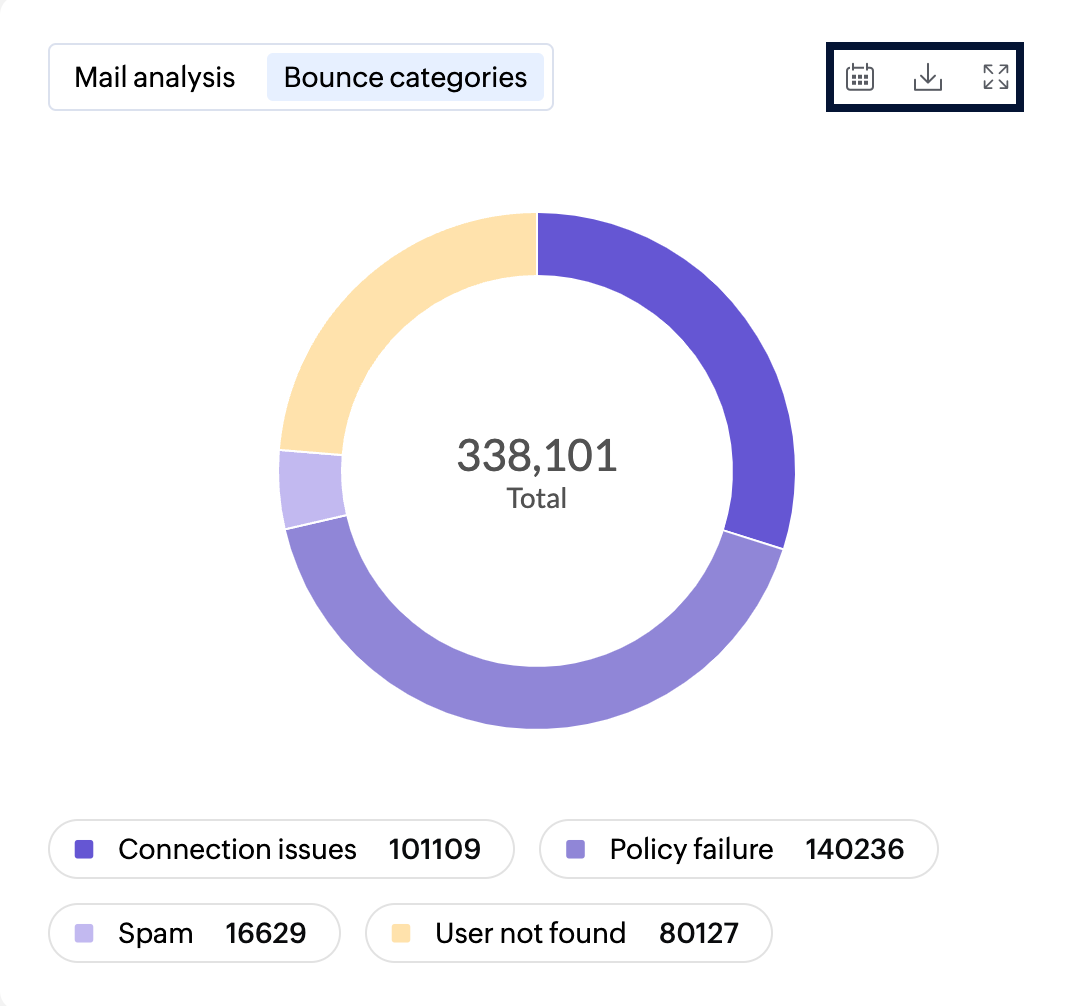
Task: Click the Connection issues legend color square
Action: 84,849
